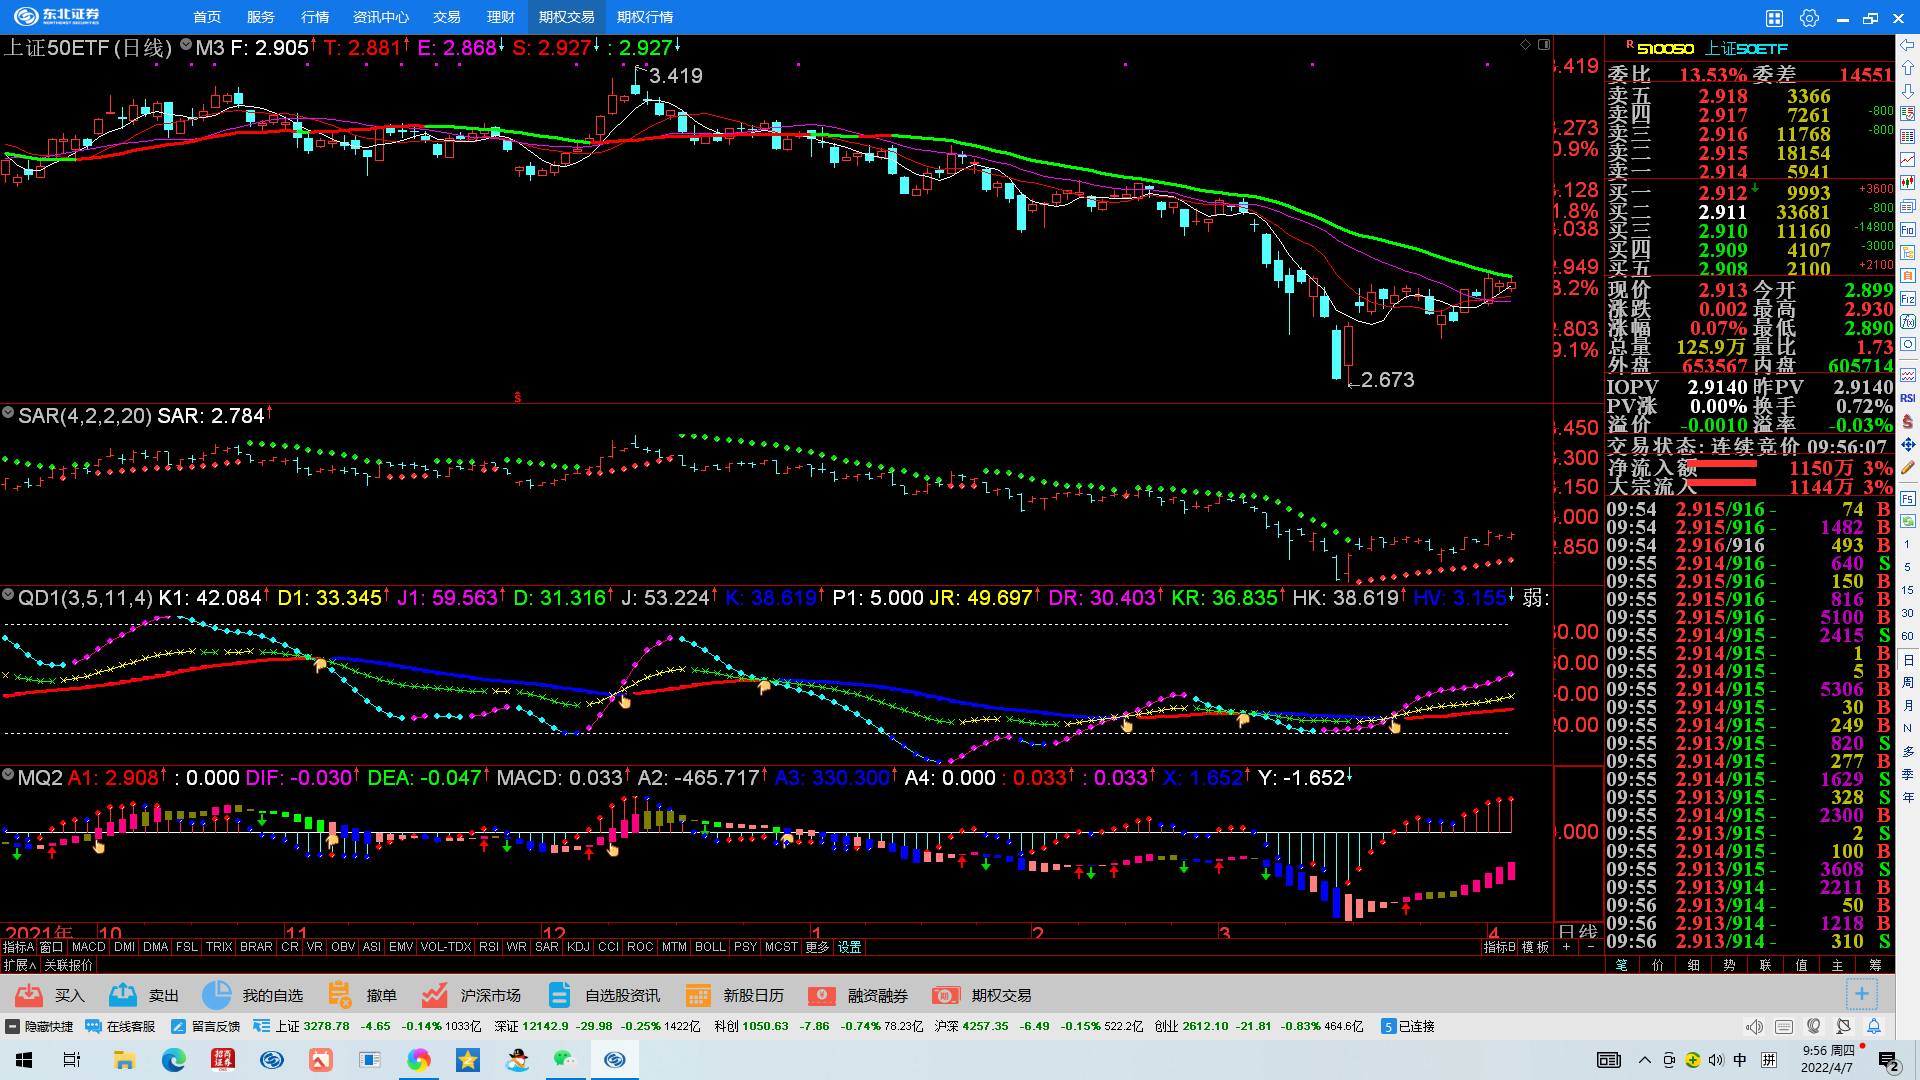Viewport: 1920px width, 1080px height.
Task: Open 更多 indicators list
Action: click(x=817, y=947)
